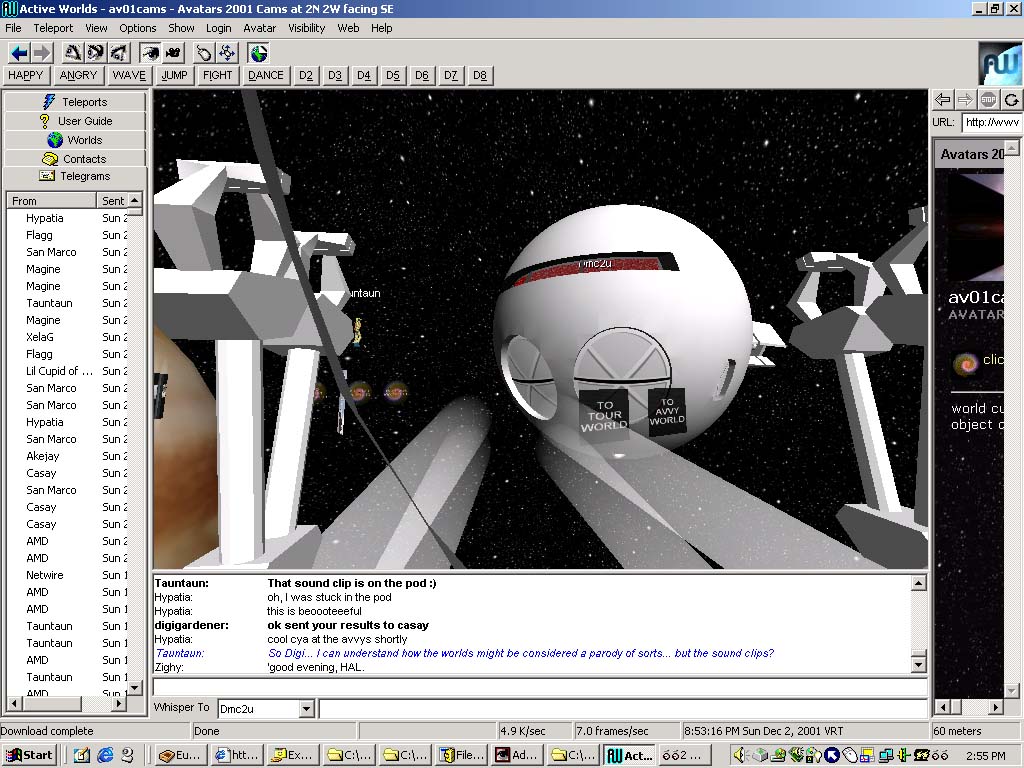Toggle mouse mode icon in toolbar
Viewport: 1024px width, 768px height.
tap(204, 53)
